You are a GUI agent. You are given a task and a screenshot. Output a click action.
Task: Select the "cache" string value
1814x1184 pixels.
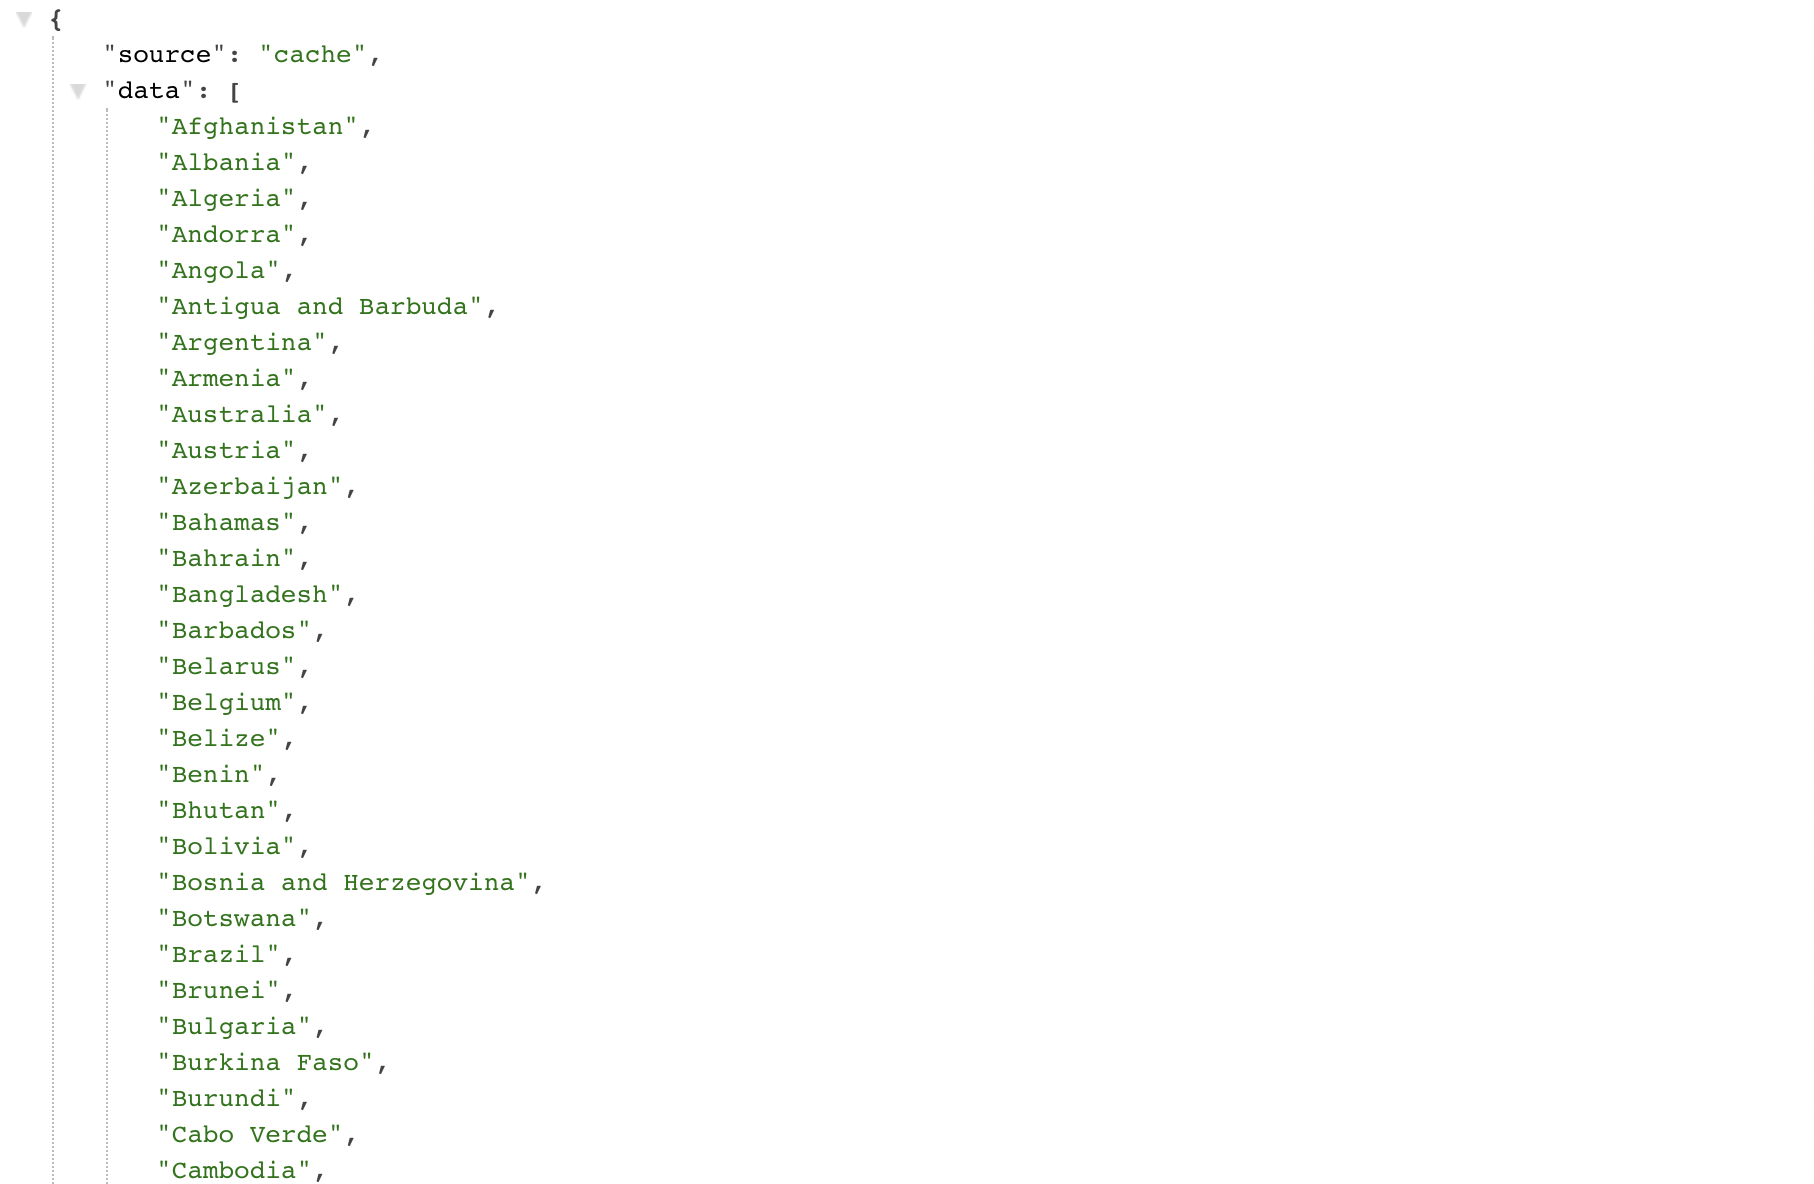pyautogui.click(x=313, y=55)
